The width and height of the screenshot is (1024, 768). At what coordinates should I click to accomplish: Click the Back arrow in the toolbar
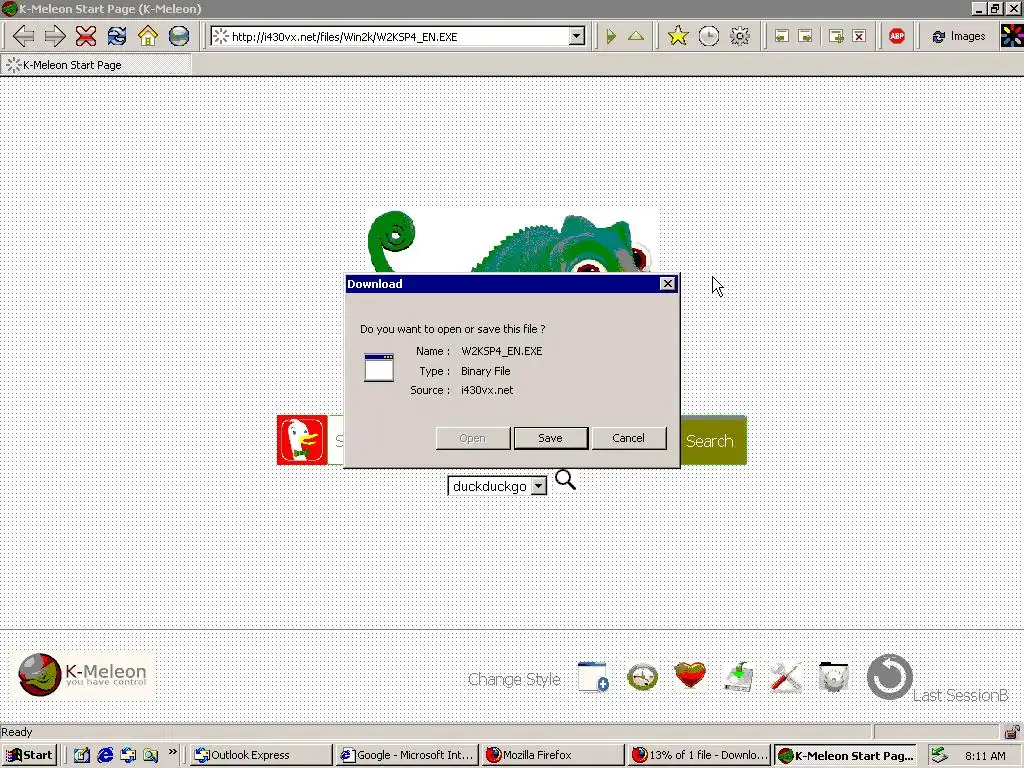(23, 36)
